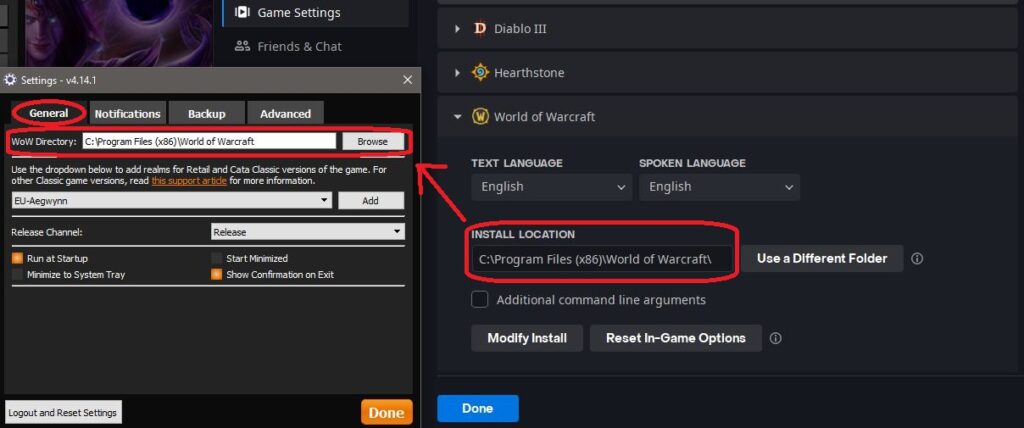Click the orange Done button
Viewport: 1024px width, 428px height.
point(387,412)
